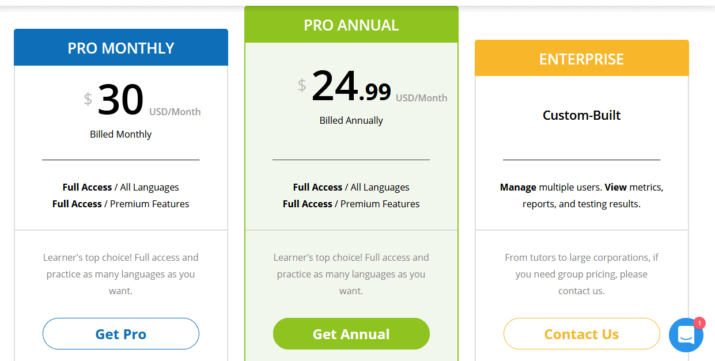Select the PRO MONTHLY plan header
Screen dimensions: 715x361
[x=121, y=47]
